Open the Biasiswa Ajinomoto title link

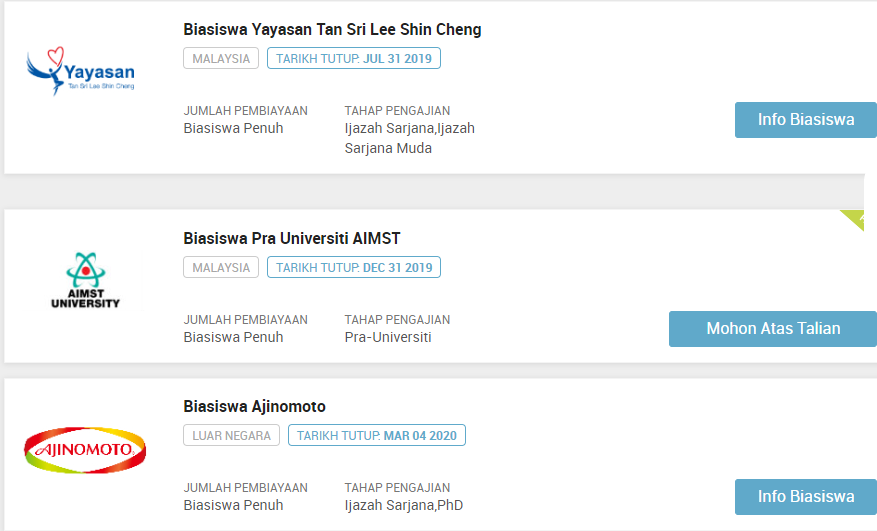[254, 407]
